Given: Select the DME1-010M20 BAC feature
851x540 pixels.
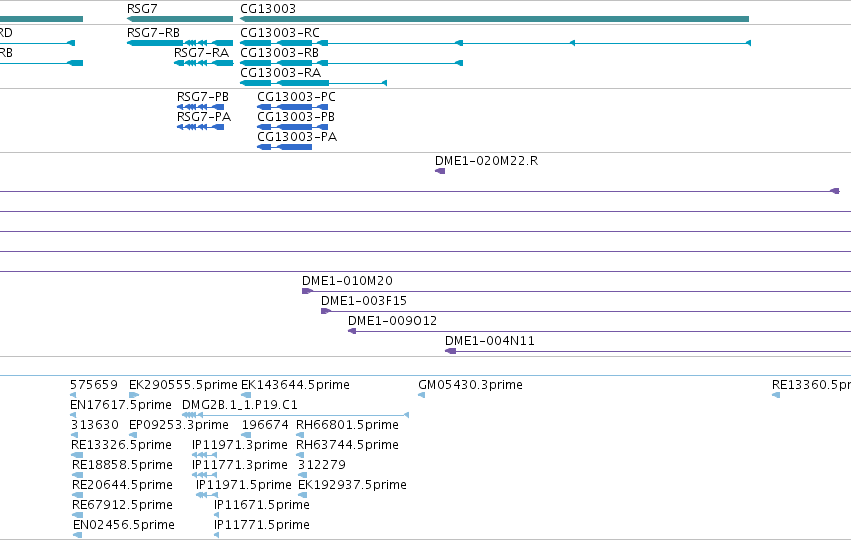Looking at the screenshot, I should click(576, 291).
